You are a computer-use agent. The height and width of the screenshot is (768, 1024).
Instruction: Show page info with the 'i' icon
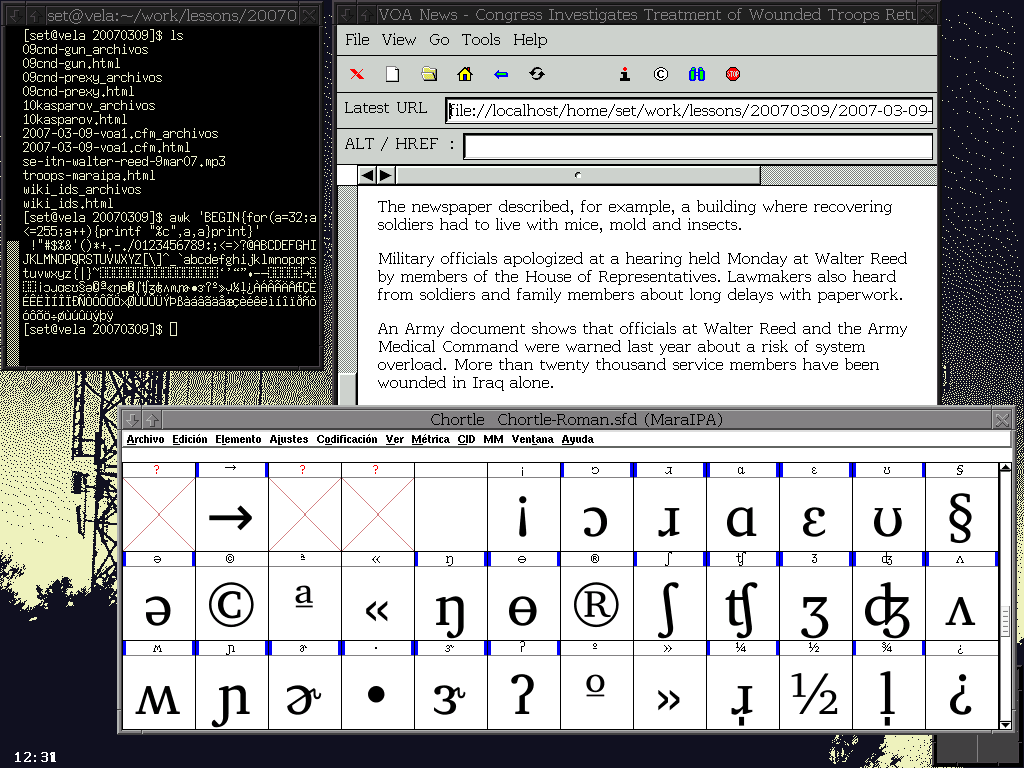[x=625, y=74]
